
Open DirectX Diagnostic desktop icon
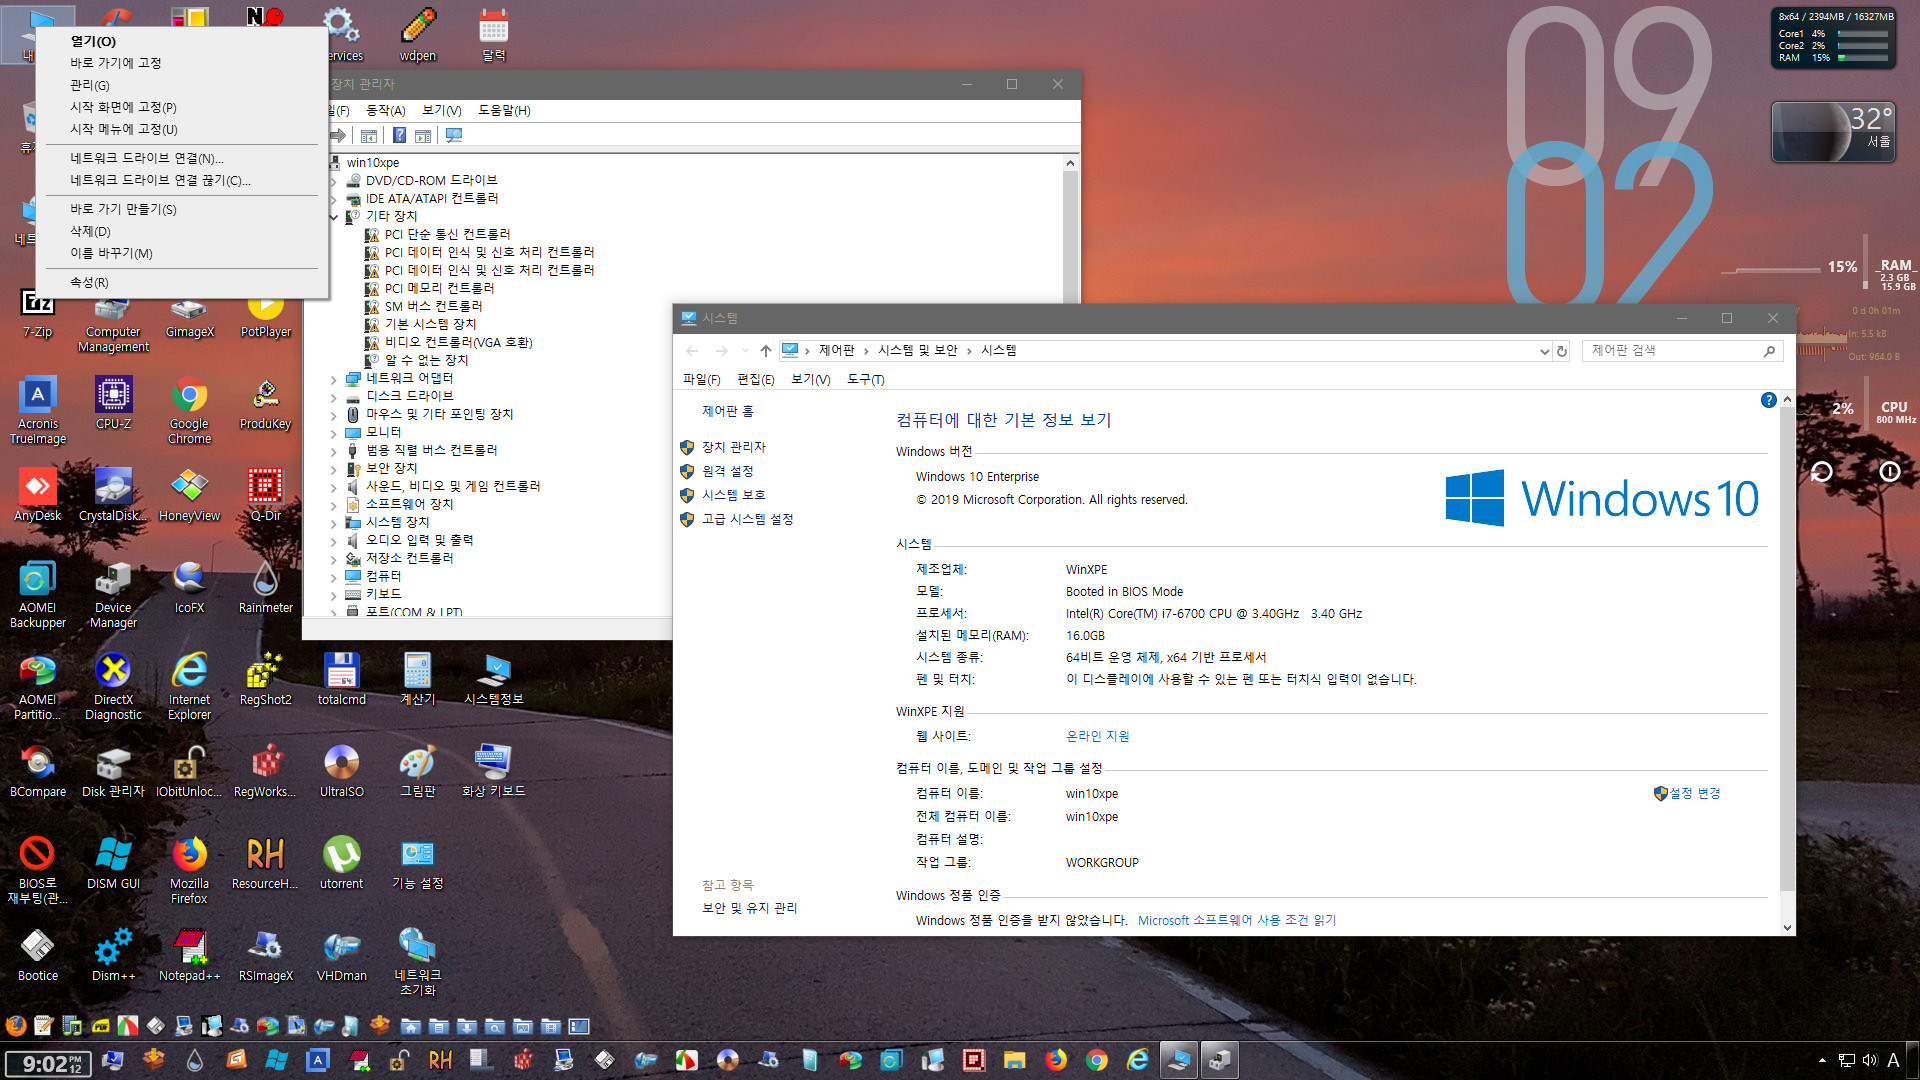point(113,686)
